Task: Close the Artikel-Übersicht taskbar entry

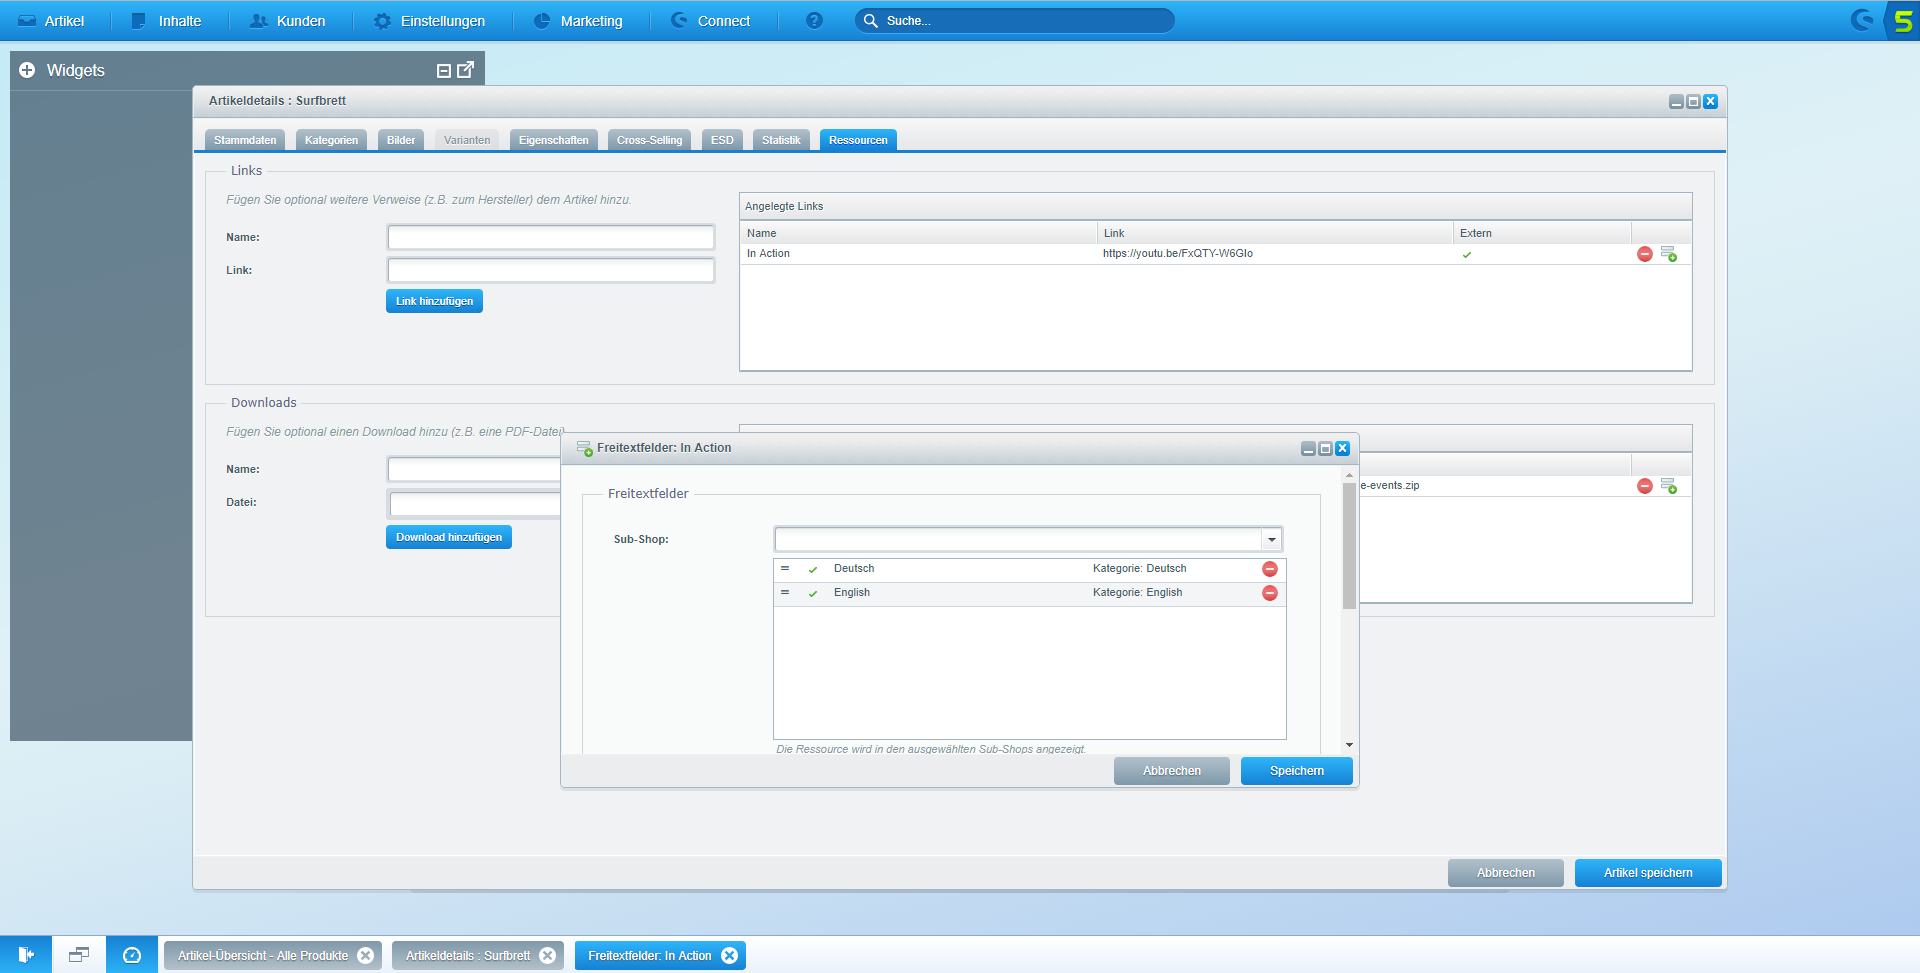Action: [x=366, y=956]
